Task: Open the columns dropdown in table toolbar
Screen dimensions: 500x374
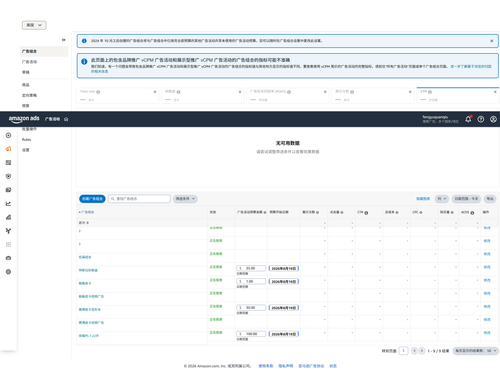Action: 441,199
